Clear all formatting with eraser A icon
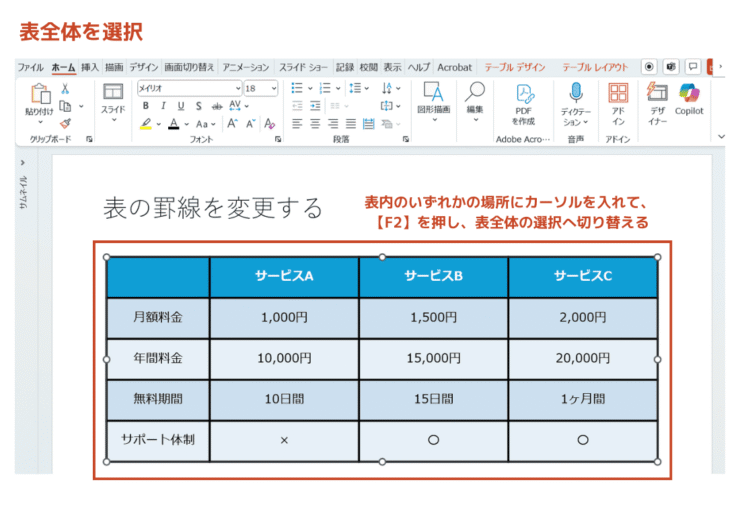Image resolution: width=740 pixels, height=505 pixels. [x=269, y=124]
